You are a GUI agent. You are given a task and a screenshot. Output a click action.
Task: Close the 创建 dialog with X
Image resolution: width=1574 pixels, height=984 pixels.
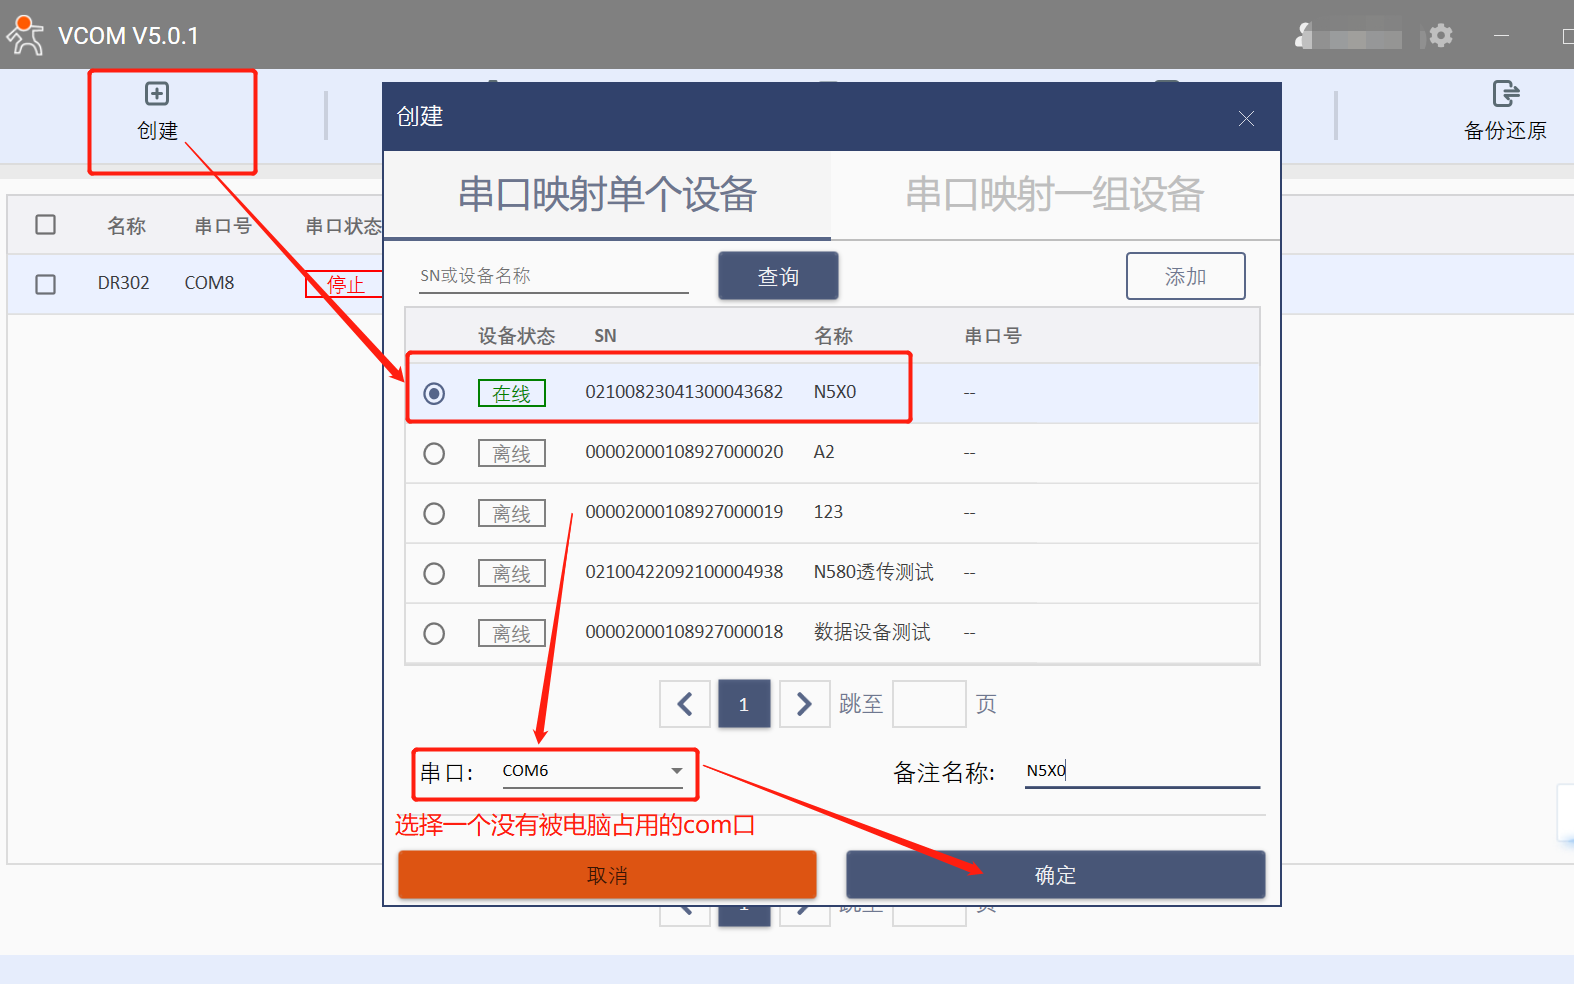pos(1246,119)
